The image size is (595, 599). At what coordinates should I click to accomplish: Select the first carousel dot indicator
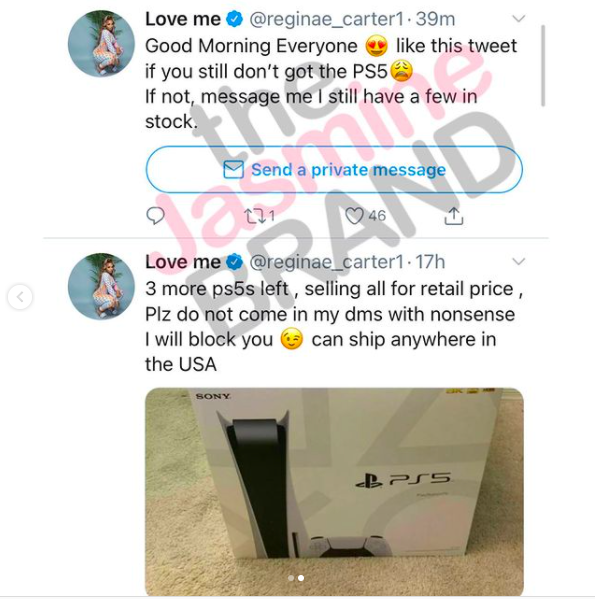pyautogui.click(x=291, y=578)
